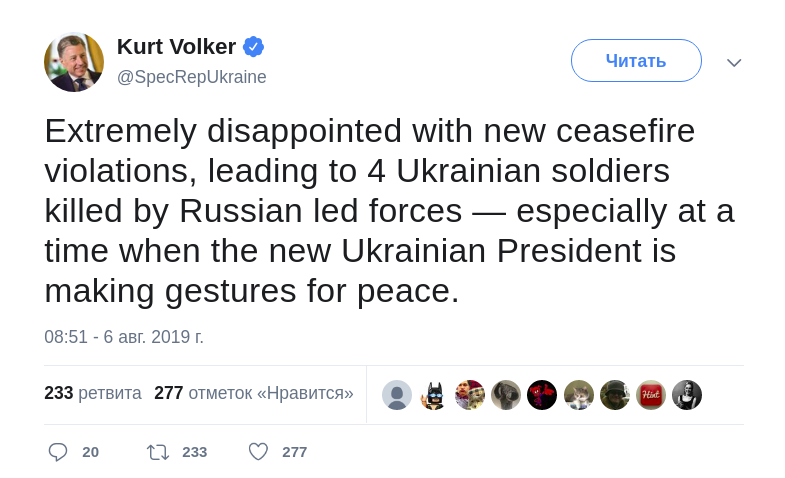Screen dimensions: 785x478
Task: Click the soldier in helmet avatar
Action: [615, 395]
